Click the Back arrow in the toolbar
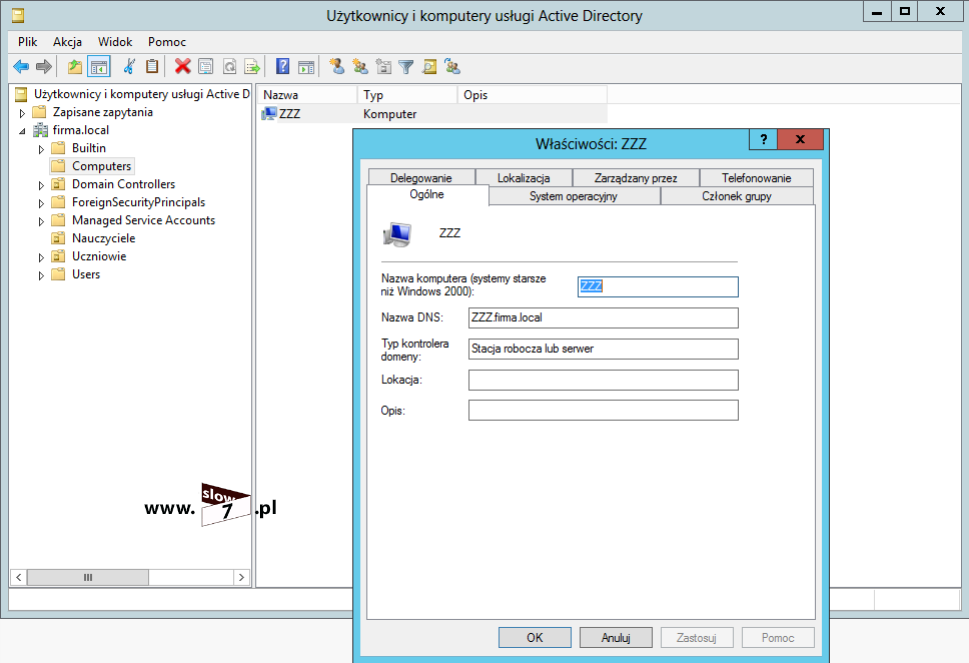The image size is (969, 663). click(x=21, y=67)
